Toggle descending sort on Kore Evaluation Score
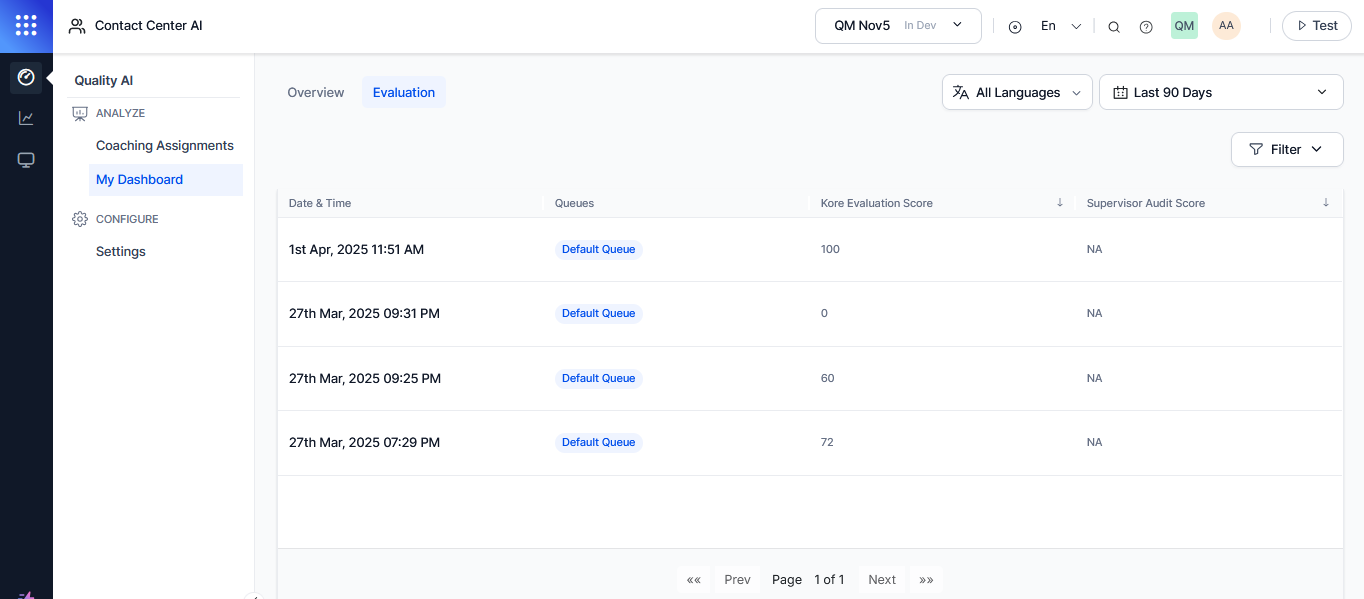Viewport: 1364px width, 599px height. pyautogui.click(x=1060, y=202)
